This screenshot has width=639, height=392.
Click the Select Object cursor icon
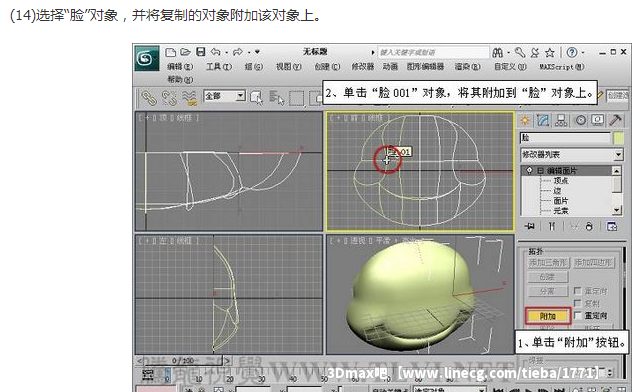point(257,98)
